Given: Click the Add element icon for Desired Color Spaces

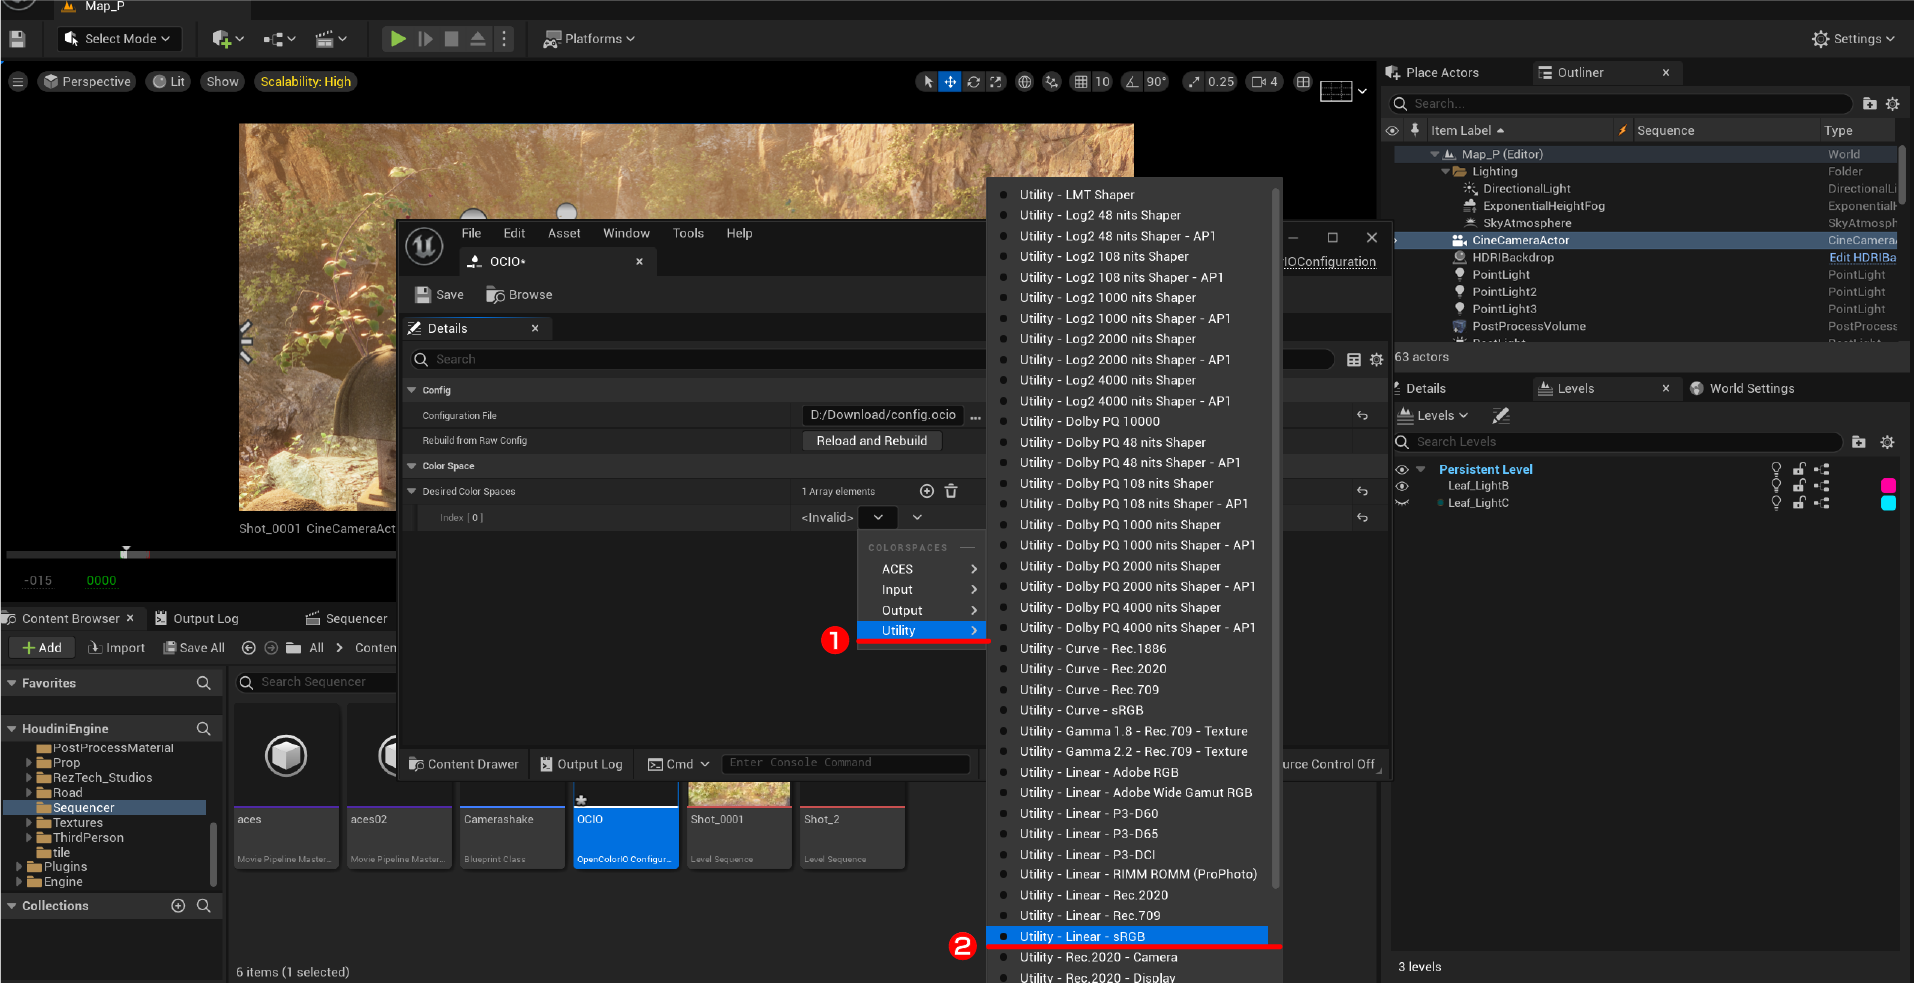Looking at the screenshot, I should (926, 491).
